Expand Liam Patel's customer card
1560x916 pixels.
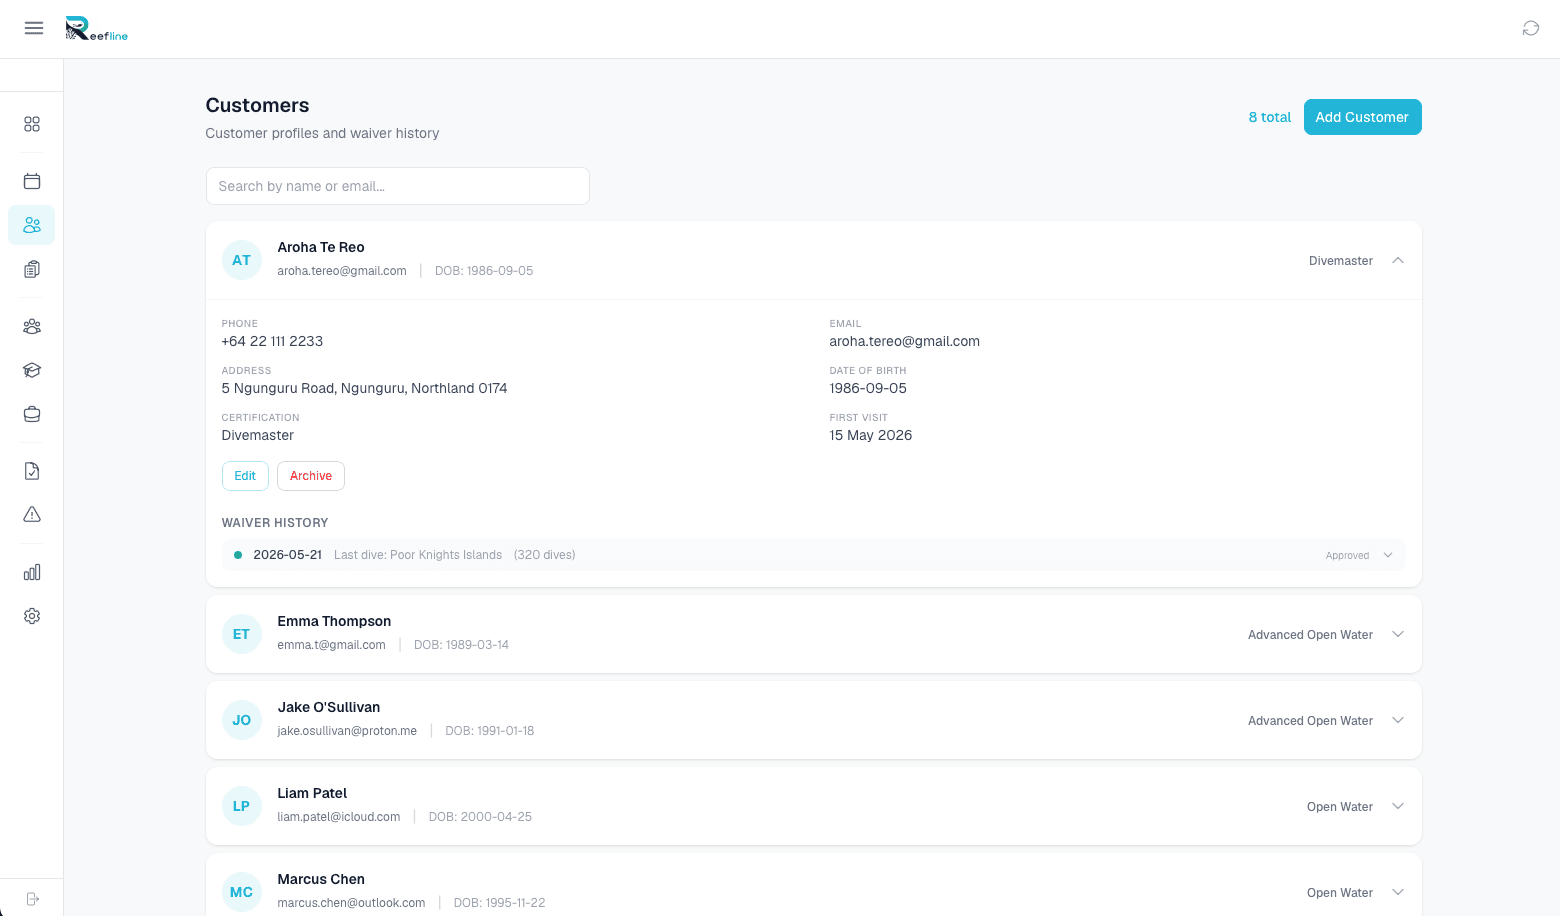(1398, 806)
